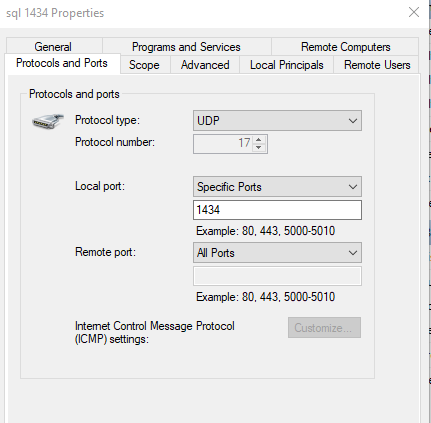View the Remote Users tab
431x423 pixels.
pyautogui.click(x=377, y=65)
